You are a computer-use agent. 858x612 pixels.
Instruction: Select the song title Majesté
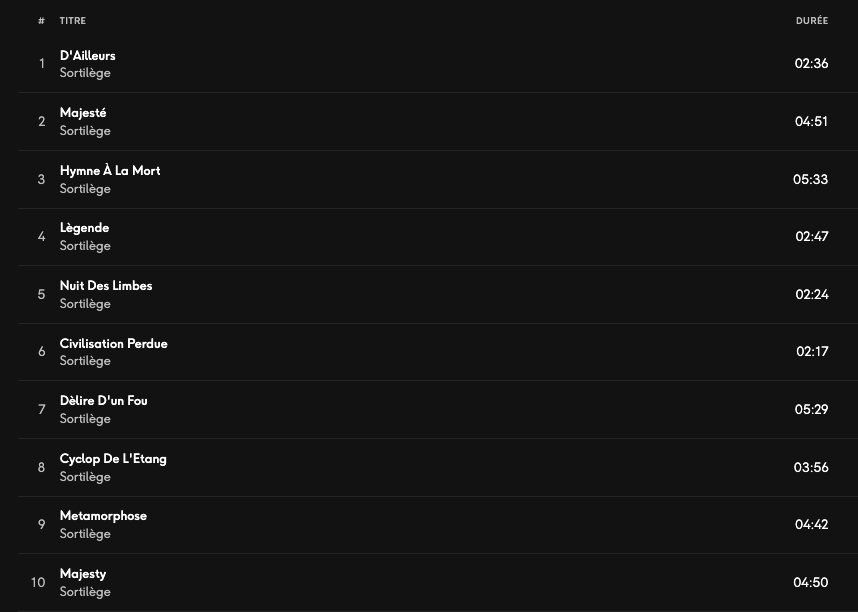tap(83, 113)
